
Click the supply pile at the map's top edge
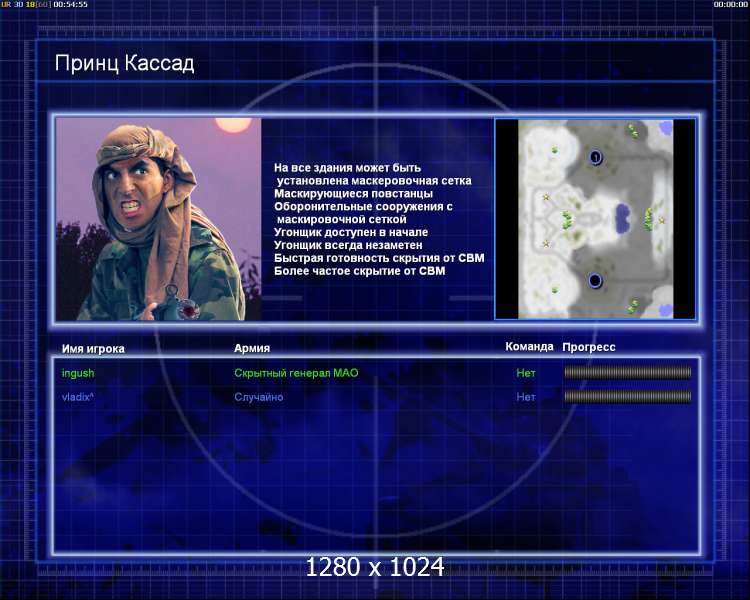click(x=633, y=130)
